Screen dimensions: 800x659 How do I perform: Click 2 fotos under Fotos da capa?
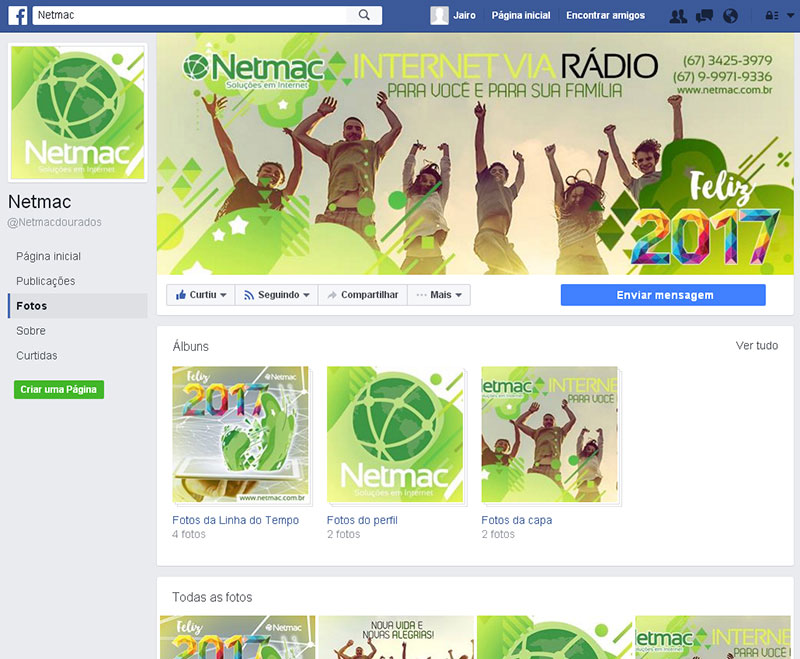pyautogui.click(x=498, y=534)
